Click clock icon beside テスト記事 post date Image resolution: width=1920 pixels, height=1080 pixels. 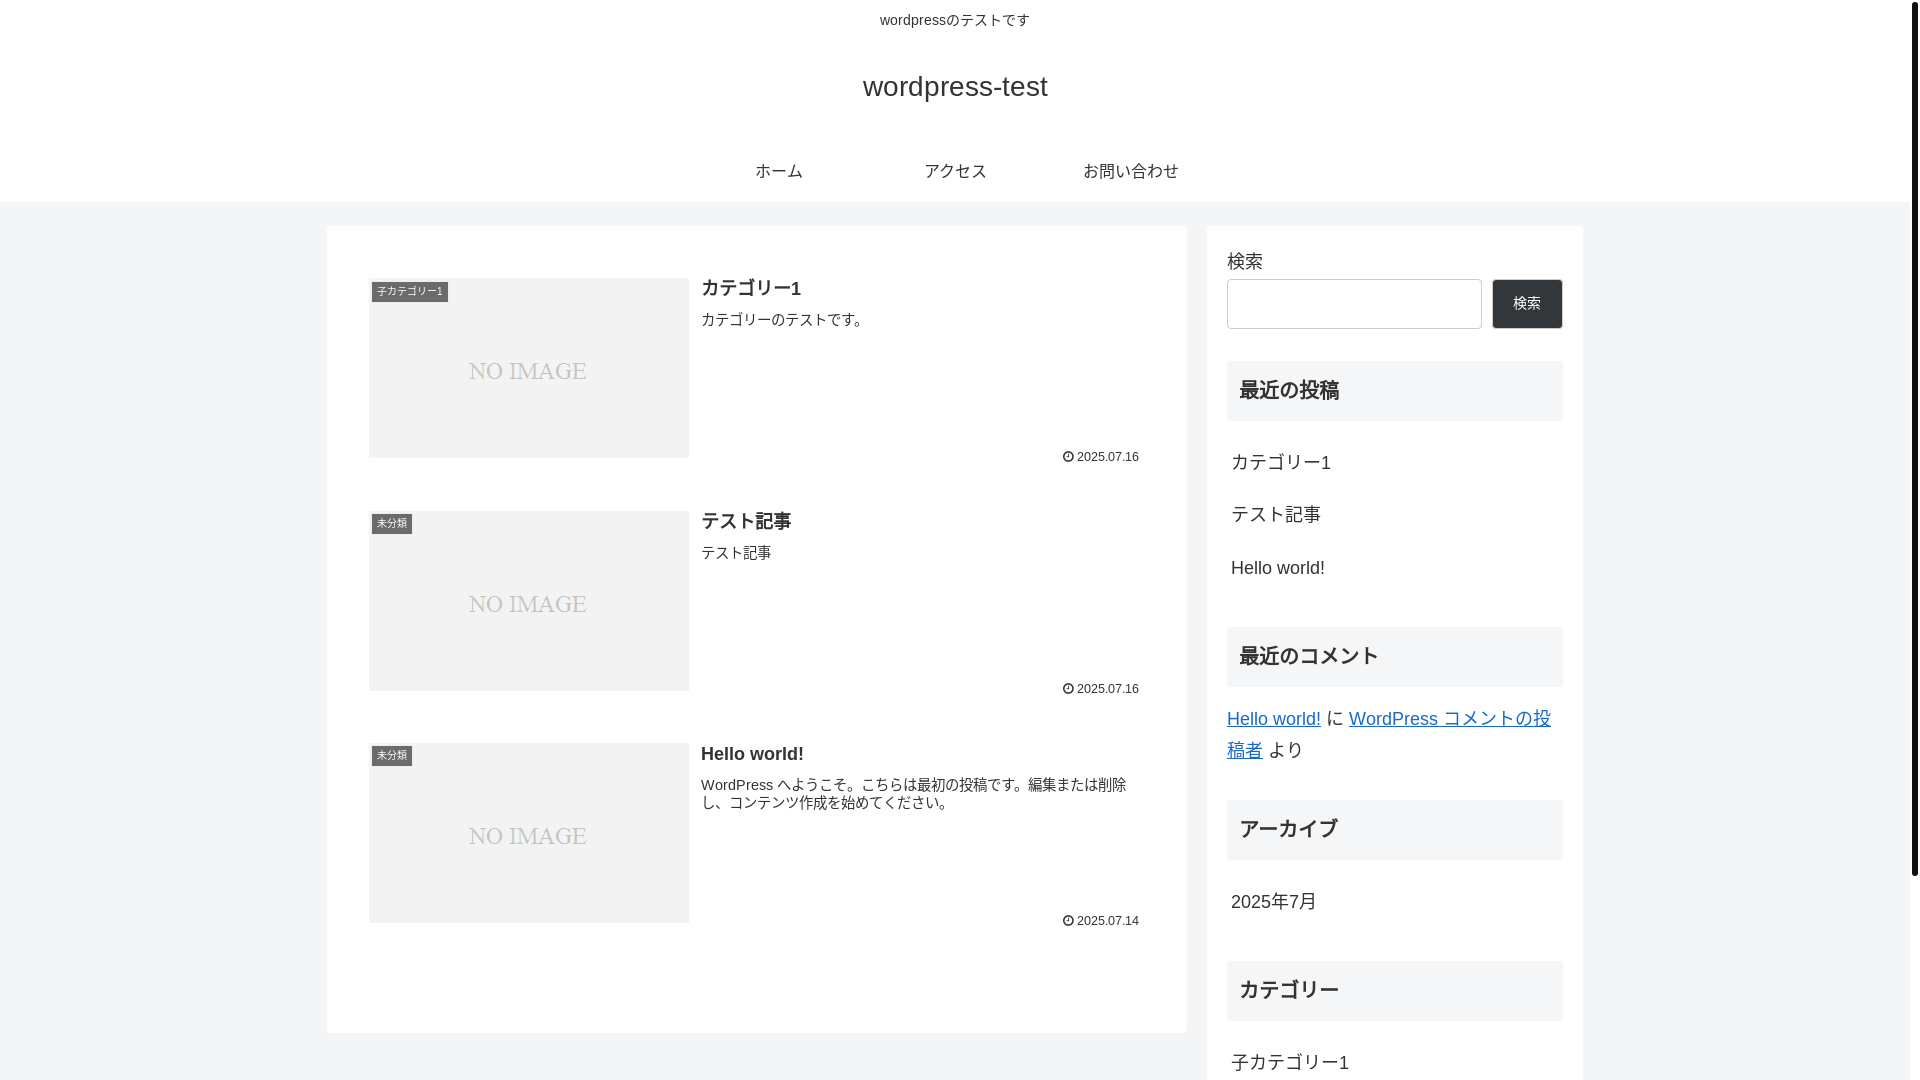pos(1068,689)
